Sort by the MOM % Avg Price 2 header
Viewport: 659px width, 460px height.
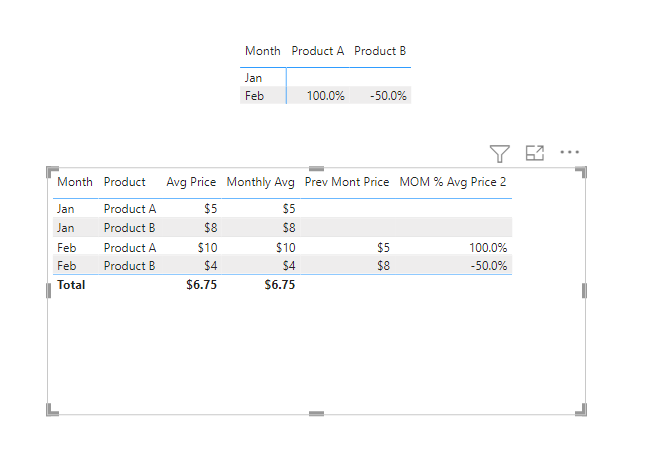(453, 182)
